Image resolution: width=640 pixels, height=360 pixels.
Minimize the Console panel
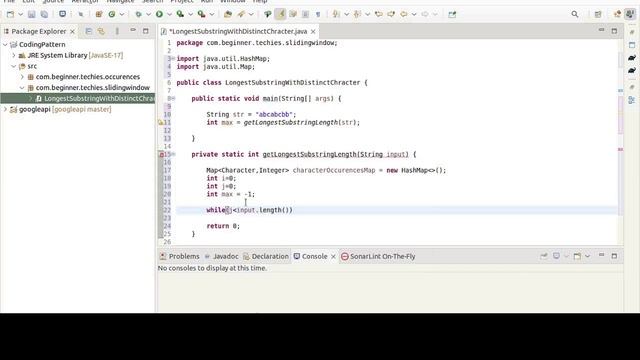pyautogui.click(x=601, y=256)
